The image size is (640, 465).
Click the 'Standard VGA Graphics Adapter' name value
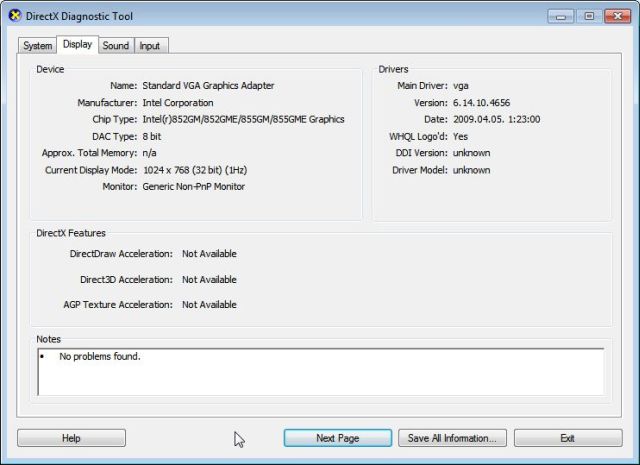tap(208, 86)
